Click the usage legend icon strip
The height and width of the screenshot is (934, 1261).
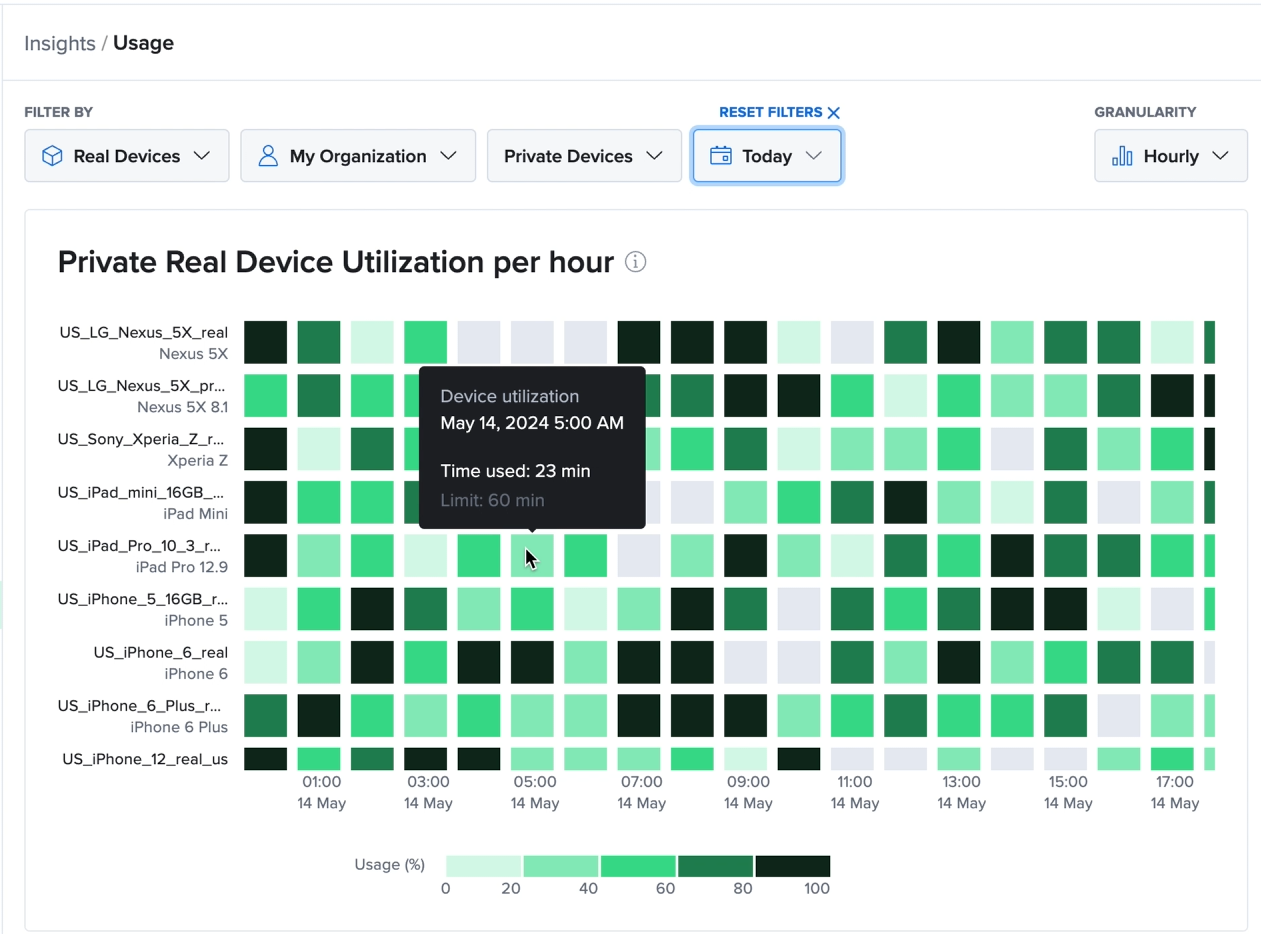(x=637, y=866)
